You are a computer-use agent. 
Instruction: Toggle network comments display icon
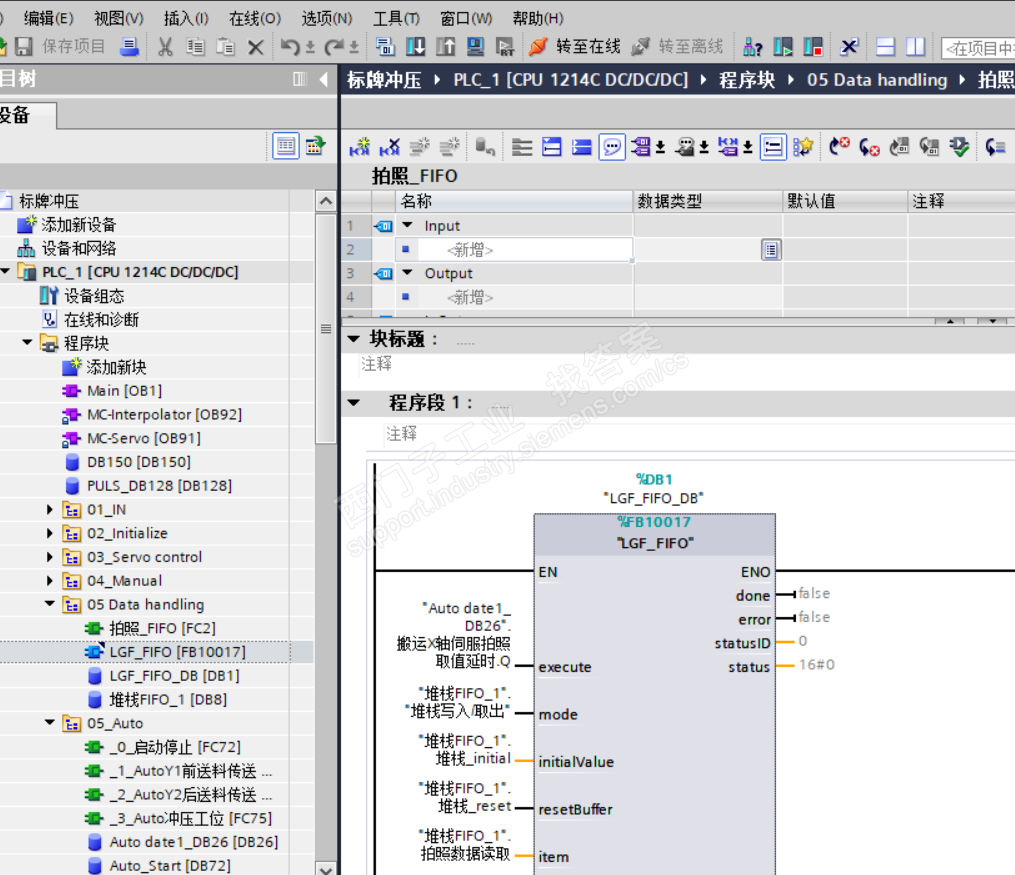tap(612, 147)
